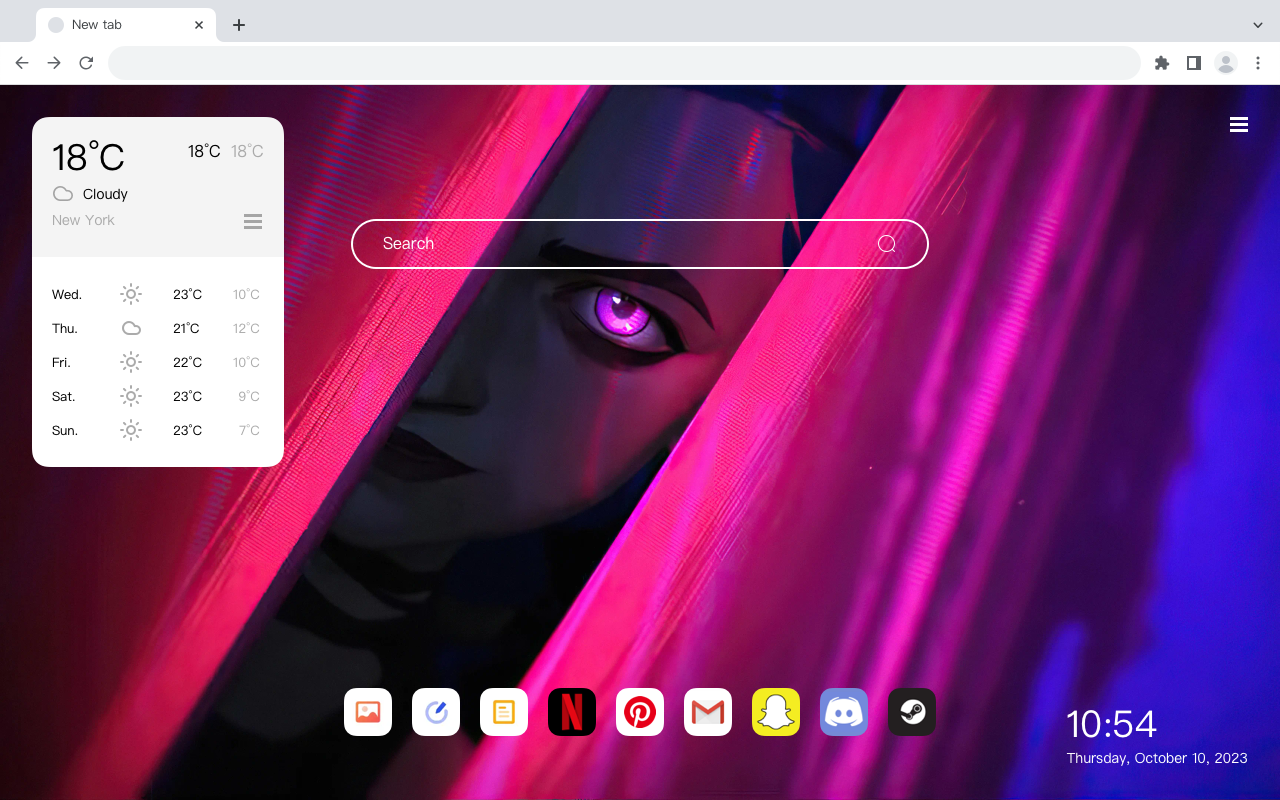Open the Chrome extensions puzzle icon
This screenshot has height=800, width=1280.
[x=1161, y=63]
